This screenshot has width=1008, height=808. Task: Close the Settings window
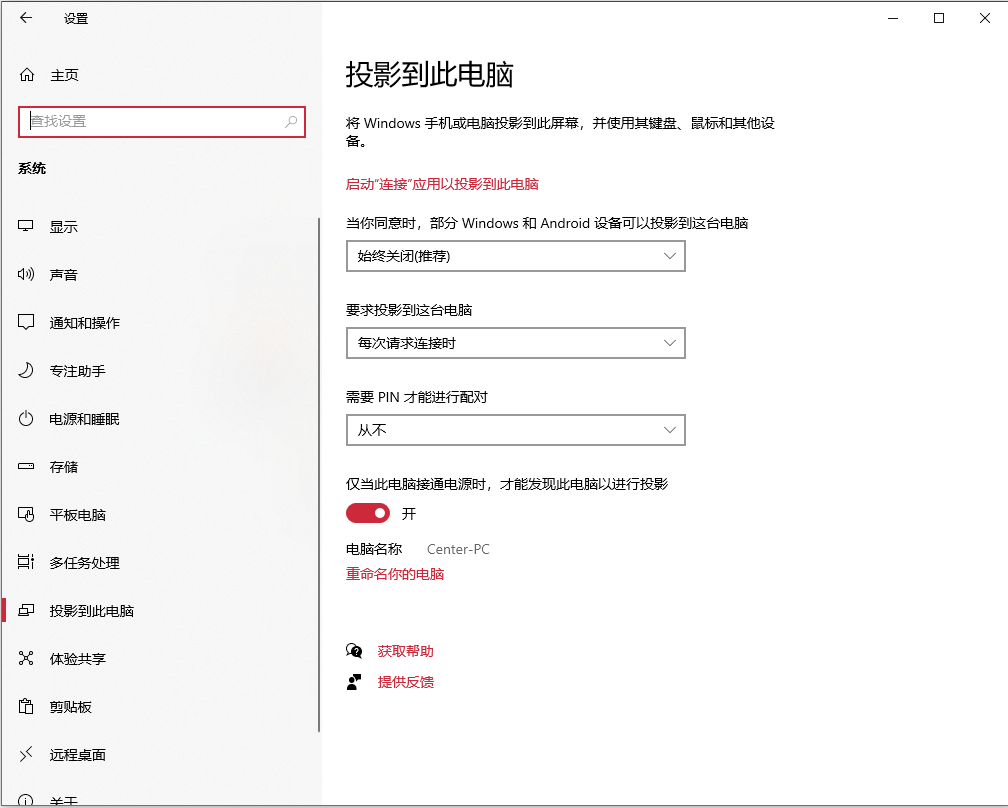[x=984, y=18]
